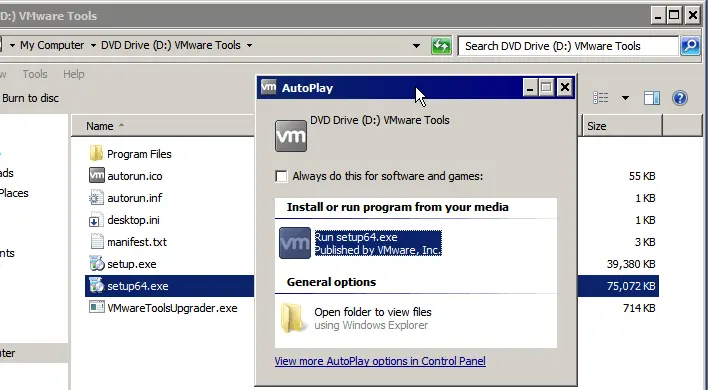The height and width of the screenshot is (390, 708).
Task: Expand the address bar history dropdown arrow
Action: tap(416, 46)
